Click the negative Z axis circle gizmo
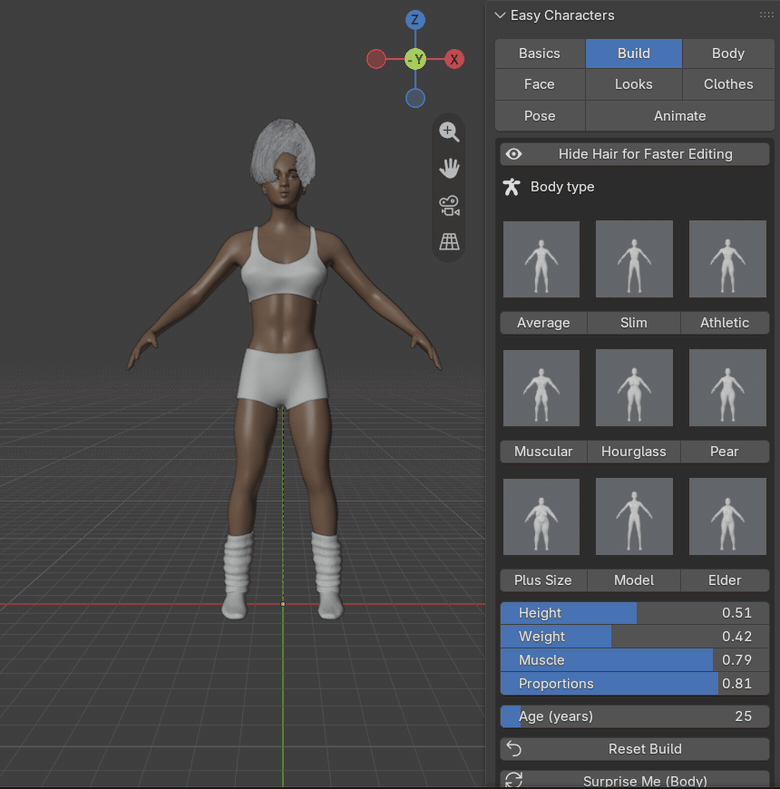The height and width of the screenshot is (789, 780). [x=415, y=98]
